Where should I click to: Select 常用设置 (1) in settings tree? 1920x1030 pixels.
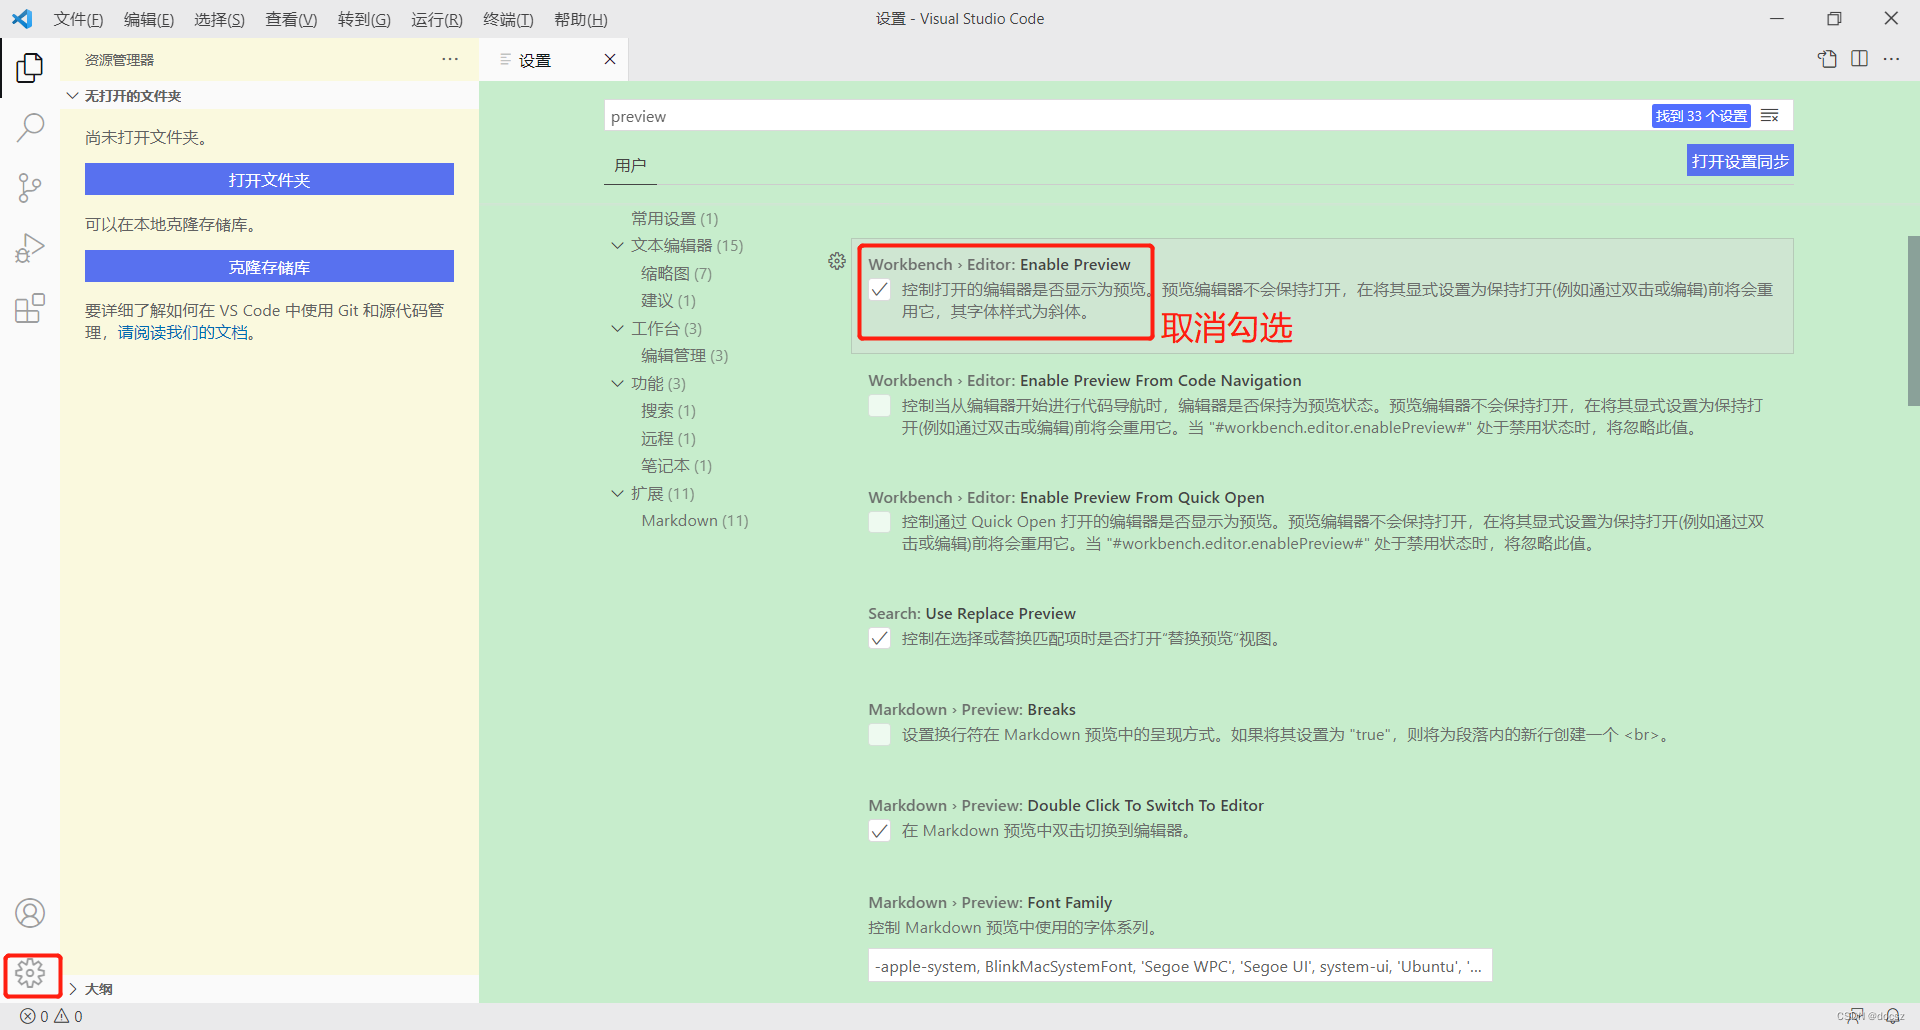point(675,218)
